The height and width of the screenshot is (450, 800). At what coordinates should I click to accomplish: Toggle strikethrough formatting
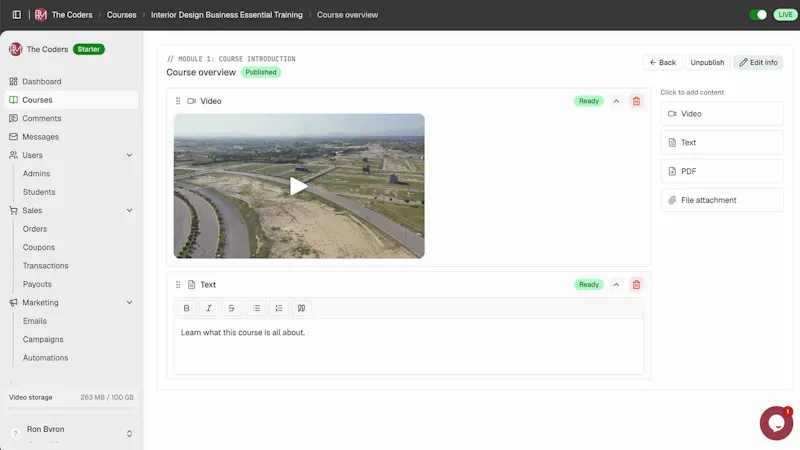pyautogui.click(x=231, y=308)
